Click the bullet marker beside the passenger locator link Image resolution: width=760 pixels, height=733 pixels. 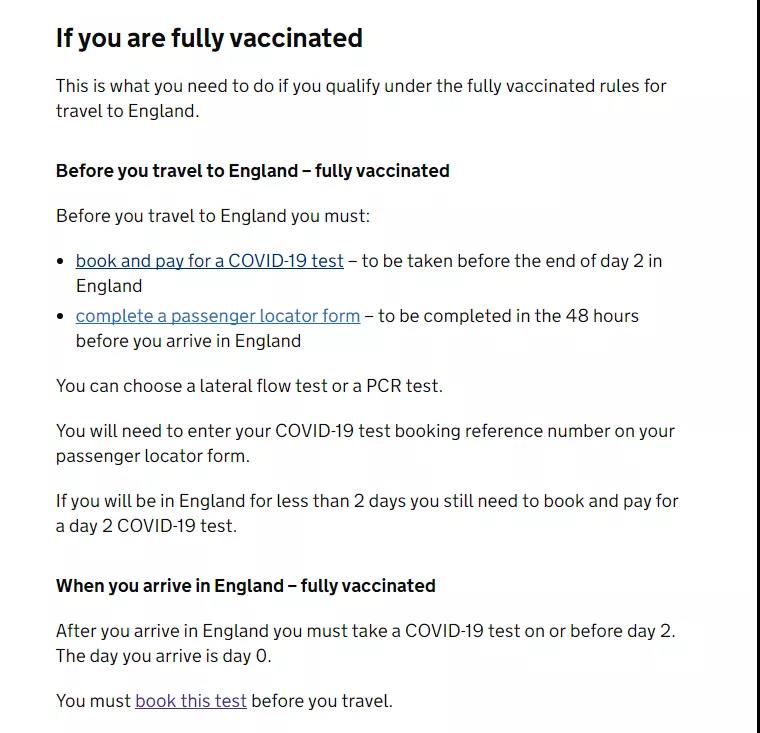point(62,317)
